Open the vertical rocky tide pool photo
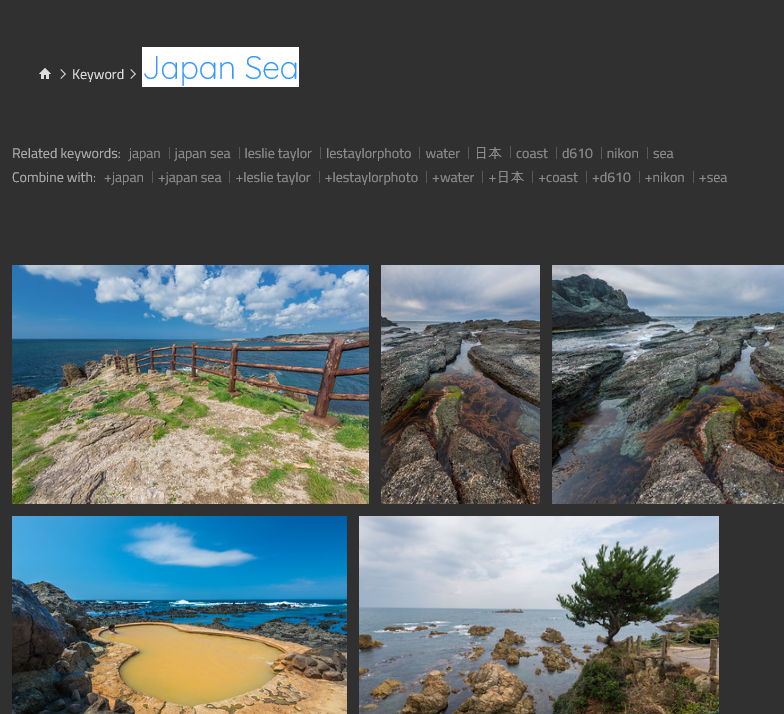 [460, 384]
